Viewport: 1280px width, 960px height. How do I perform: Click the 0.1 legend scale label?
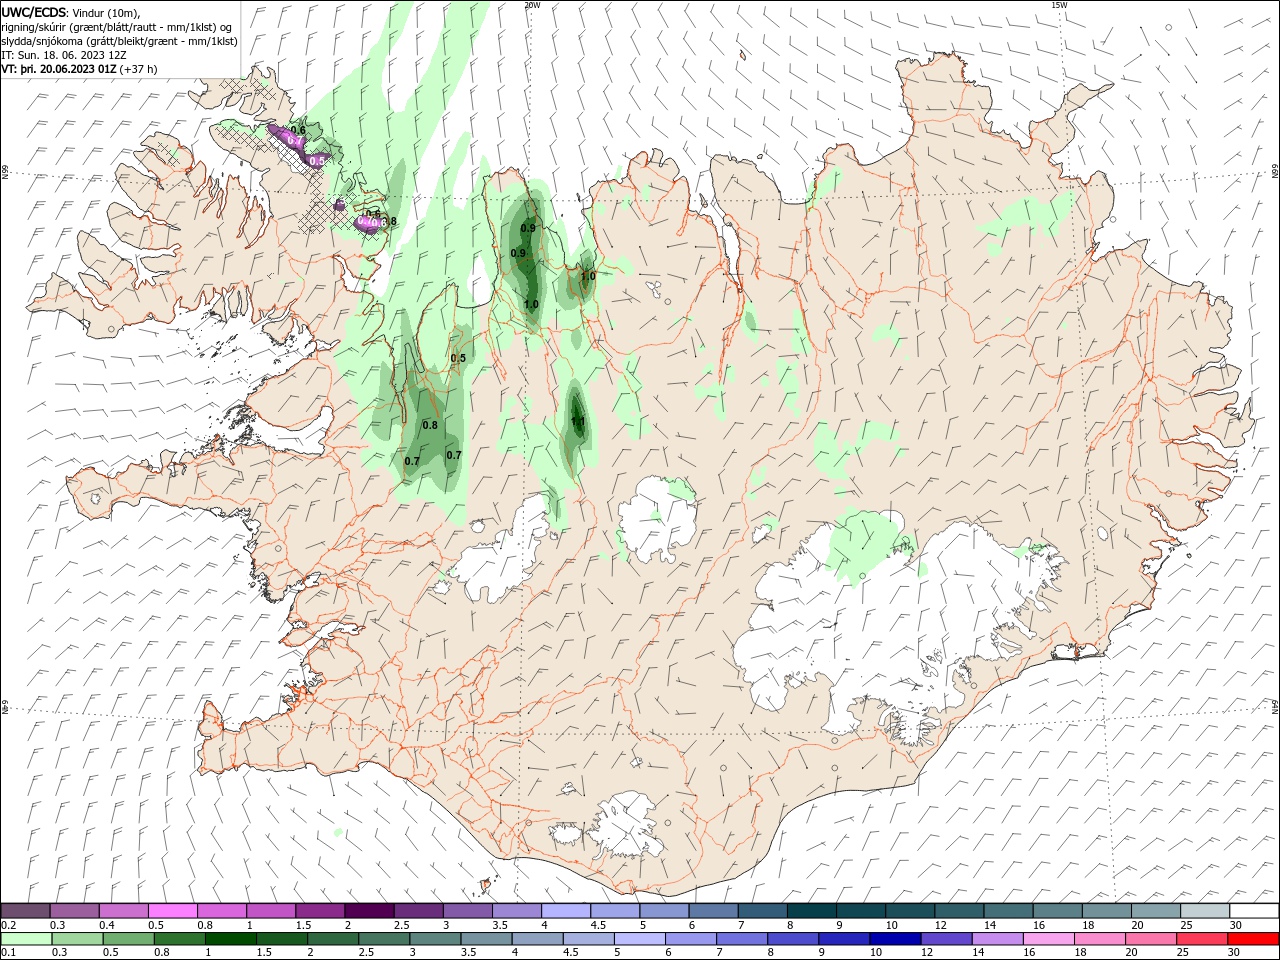(x=9, y=953)
